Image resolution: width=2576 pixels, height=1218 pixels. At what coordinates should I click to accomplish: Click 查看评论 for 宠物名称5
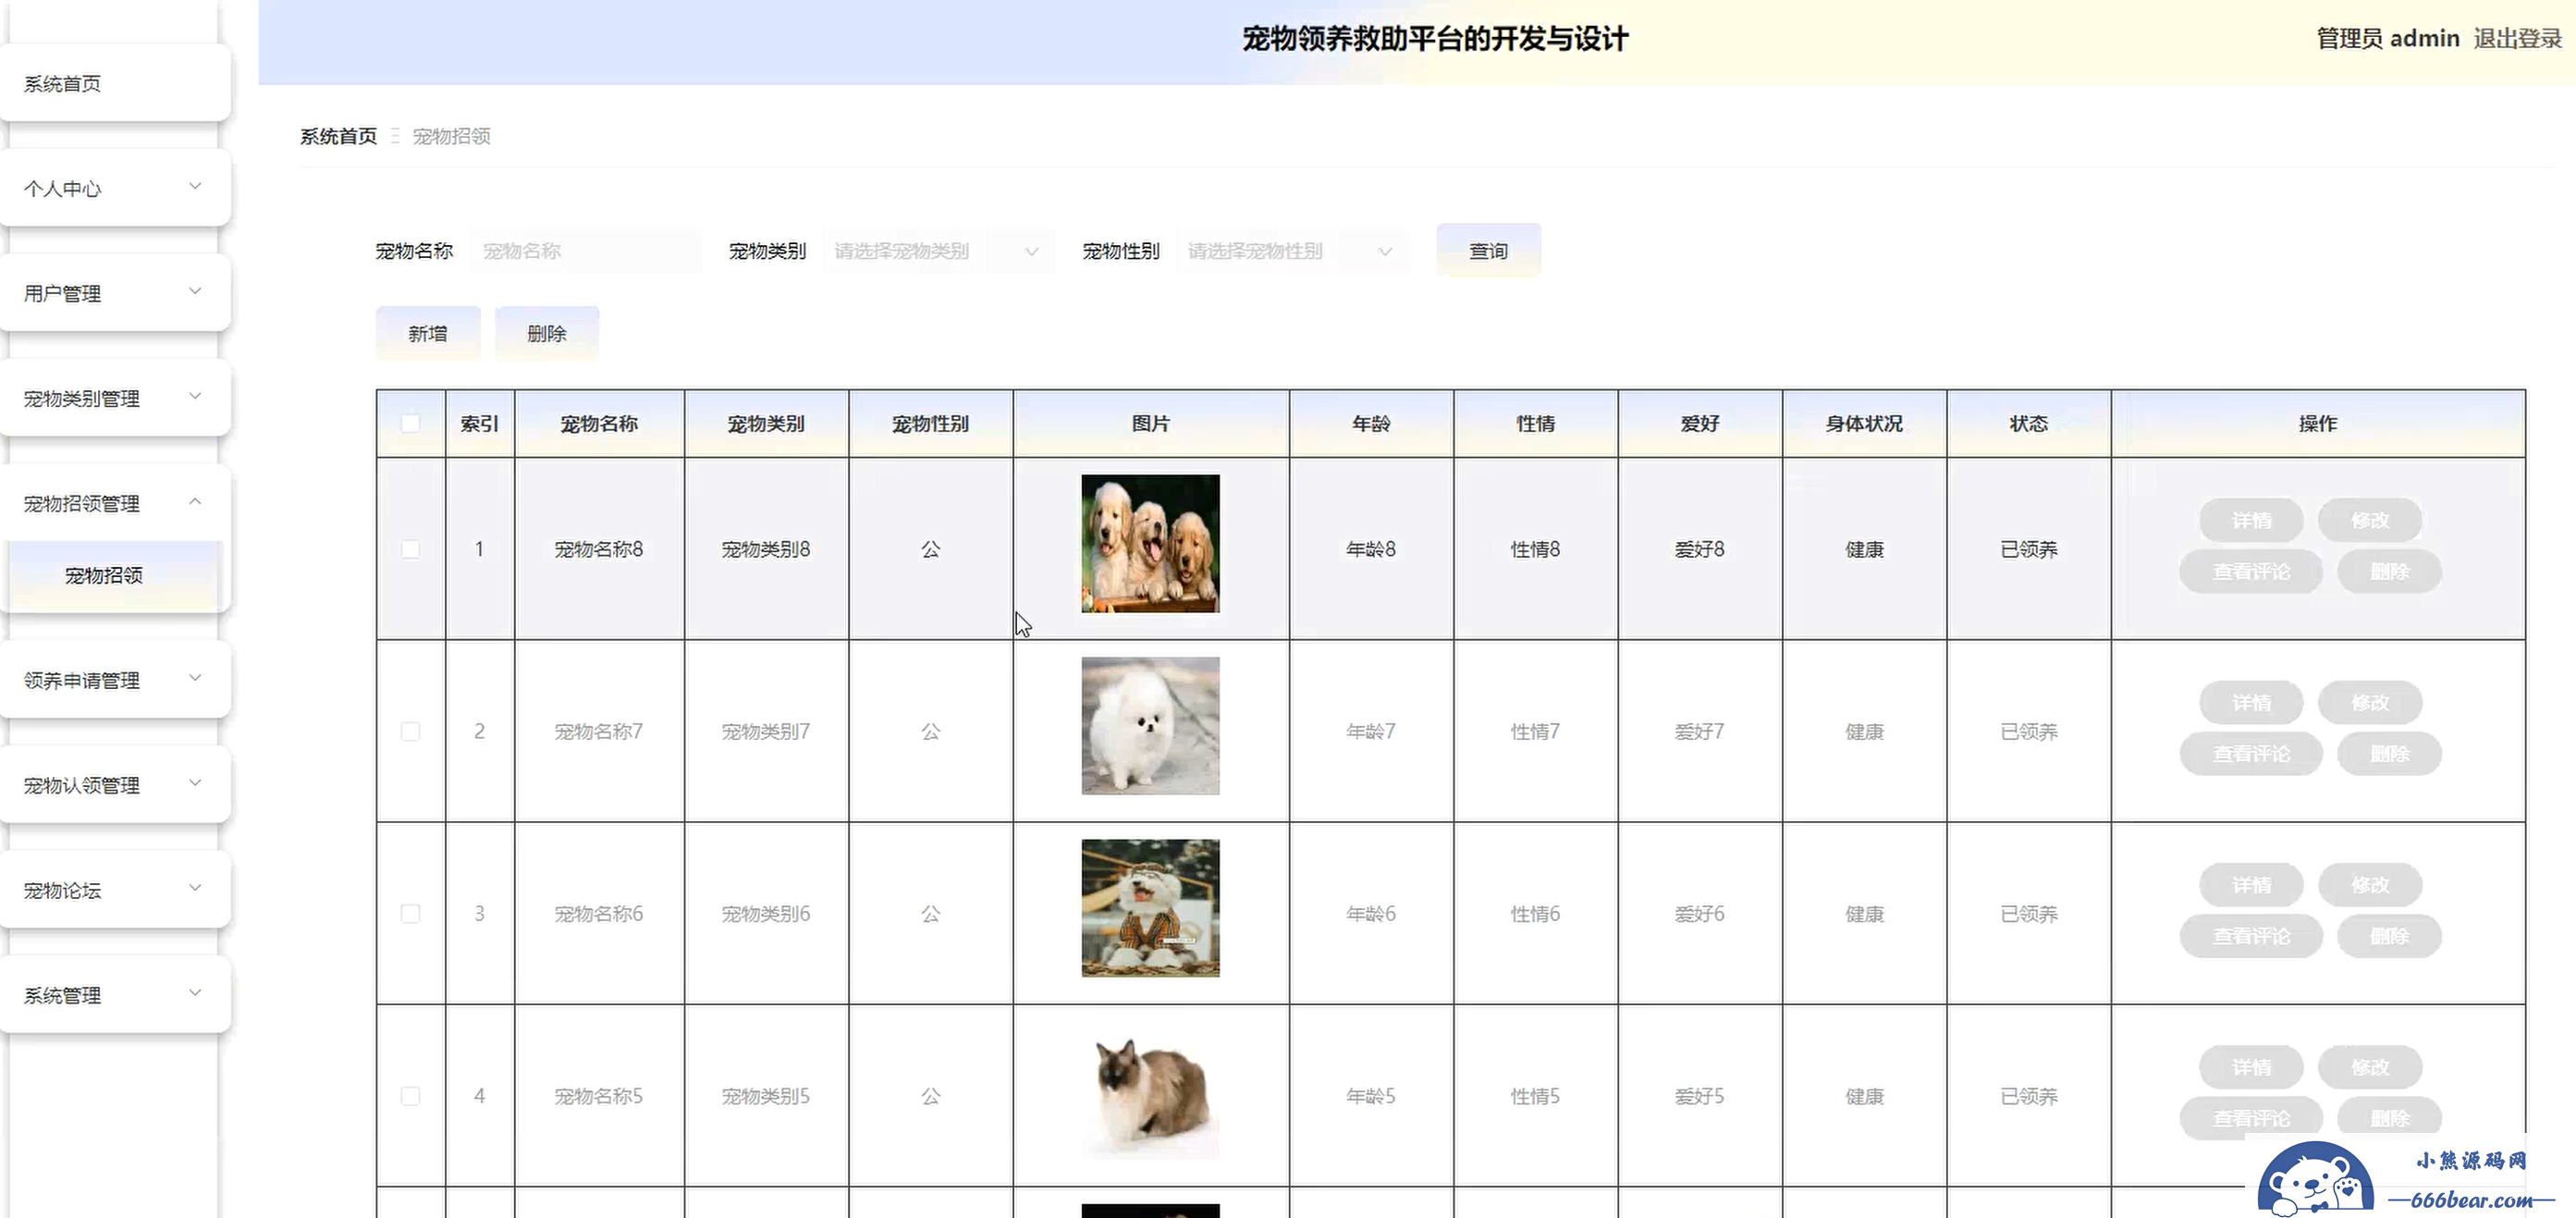pyautogui.click(x=2251, y=1118)
